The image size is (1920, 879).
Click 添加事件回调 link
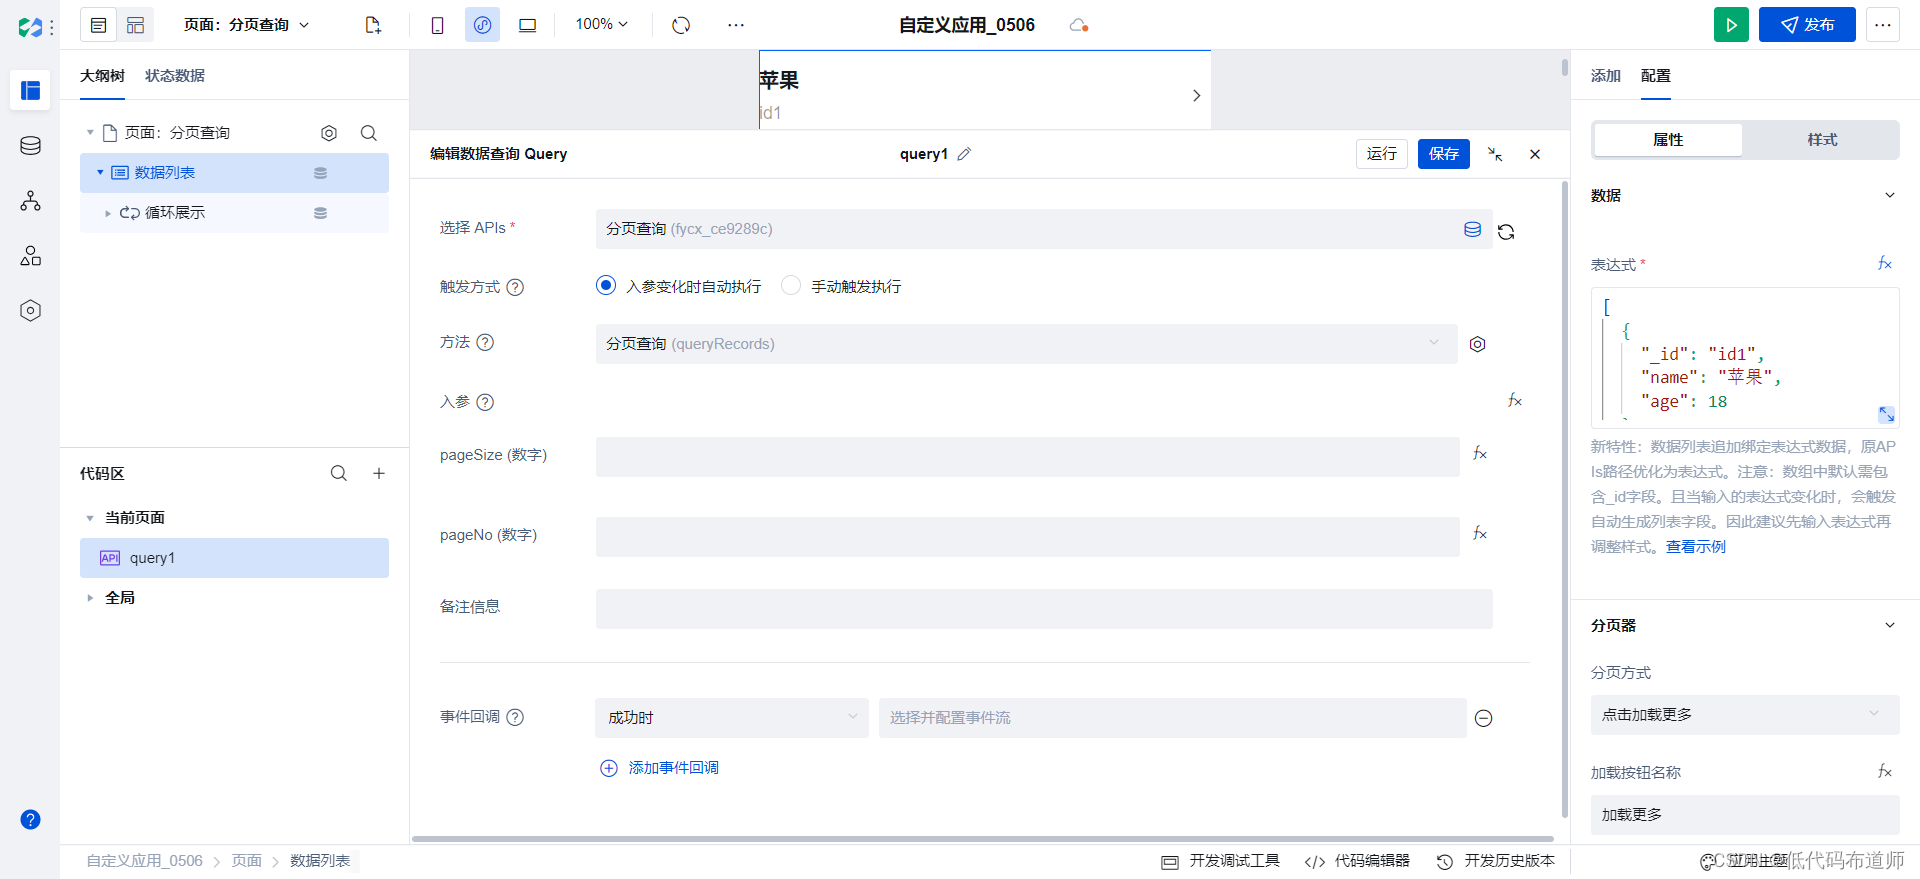[659, 768]
